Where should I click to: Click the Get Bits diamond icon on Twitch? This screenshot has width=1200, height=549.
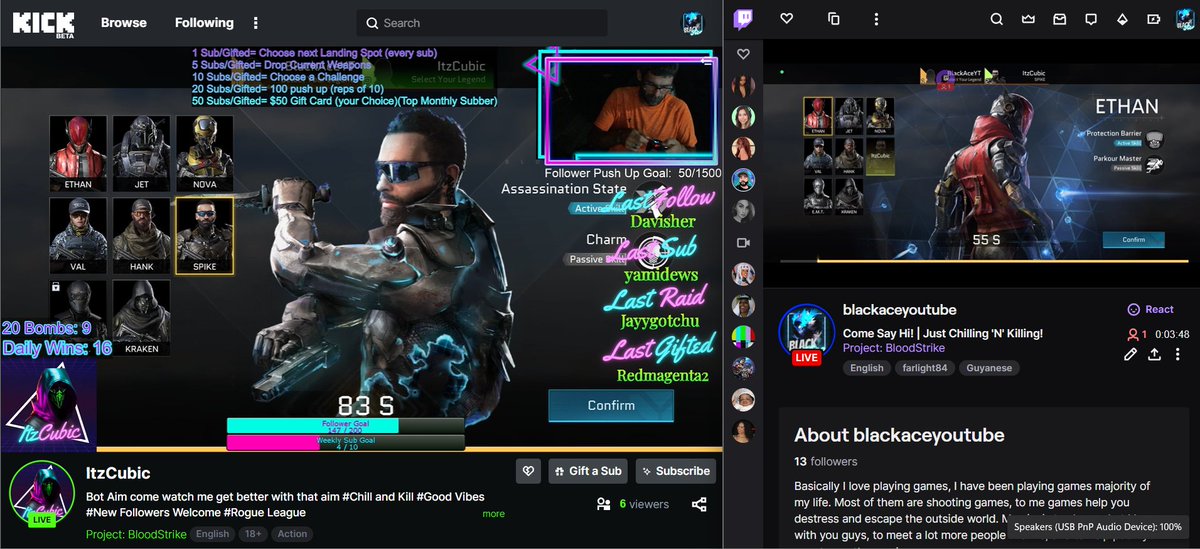point(1122,19)
